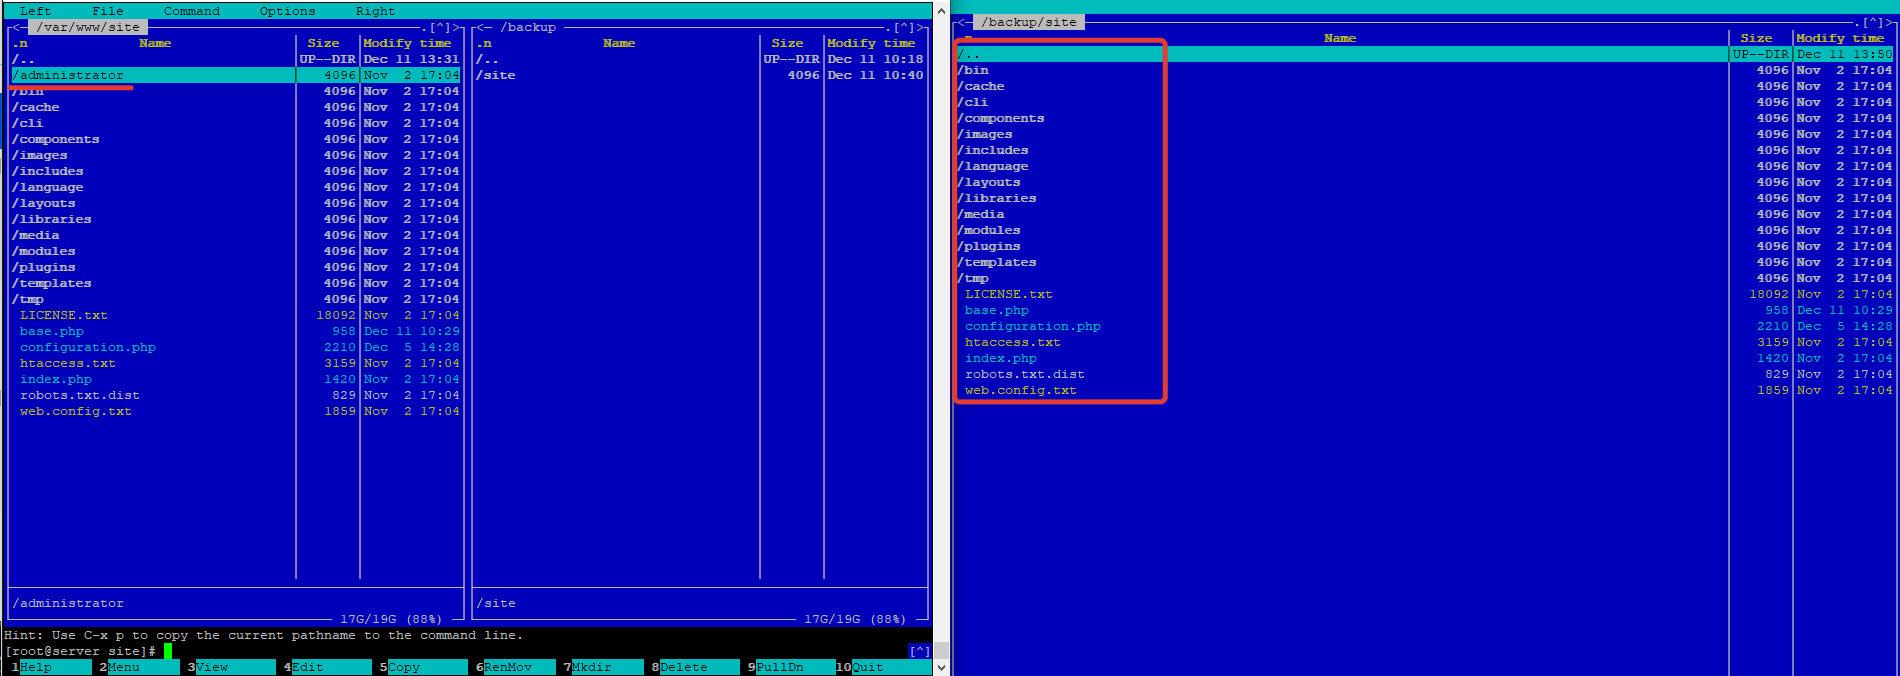Image resolution: width=1900 pixels, height=676 pixels.
Task: Select web.config.txt in /var/www/site panel
Action: (x=235, y=411)
